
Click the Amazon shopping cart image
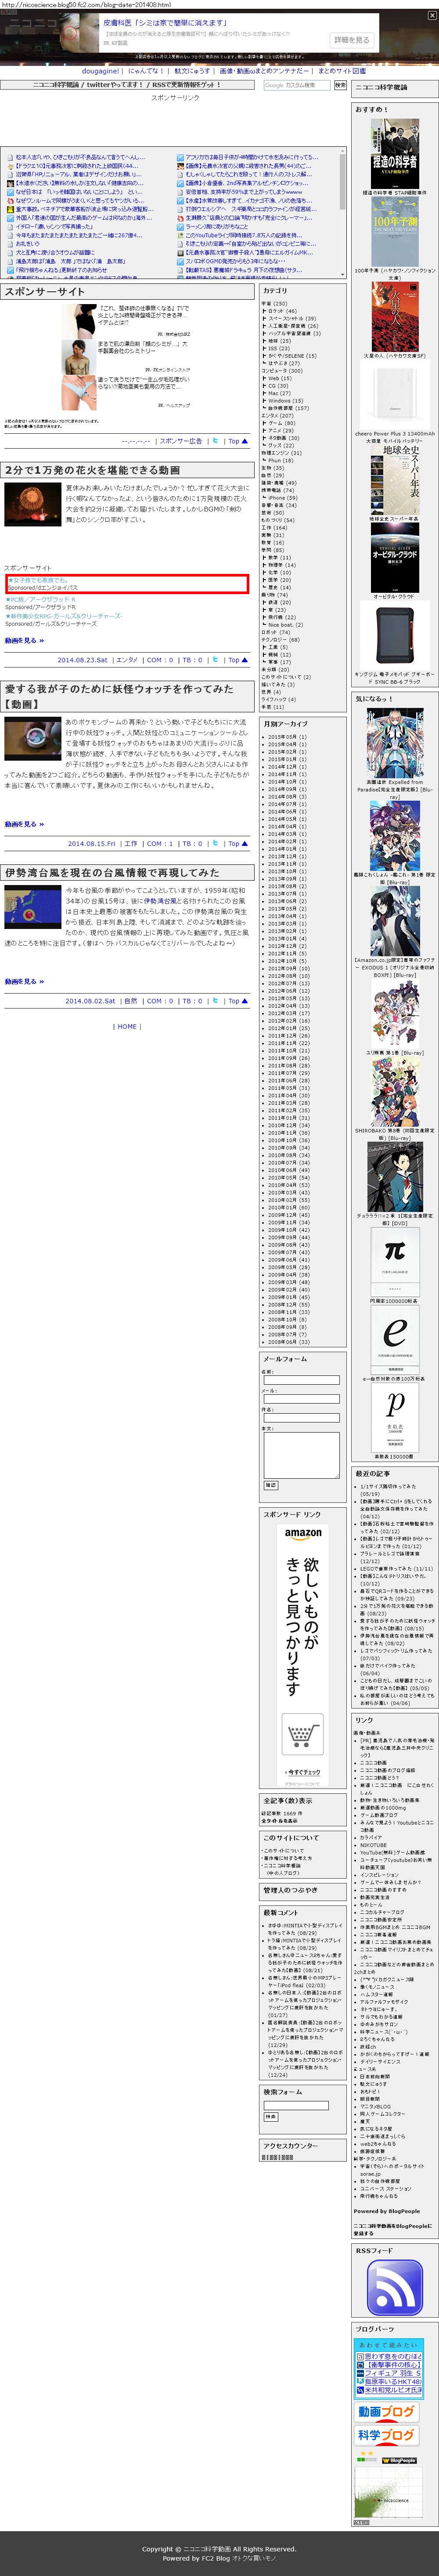pos(302,1733)
